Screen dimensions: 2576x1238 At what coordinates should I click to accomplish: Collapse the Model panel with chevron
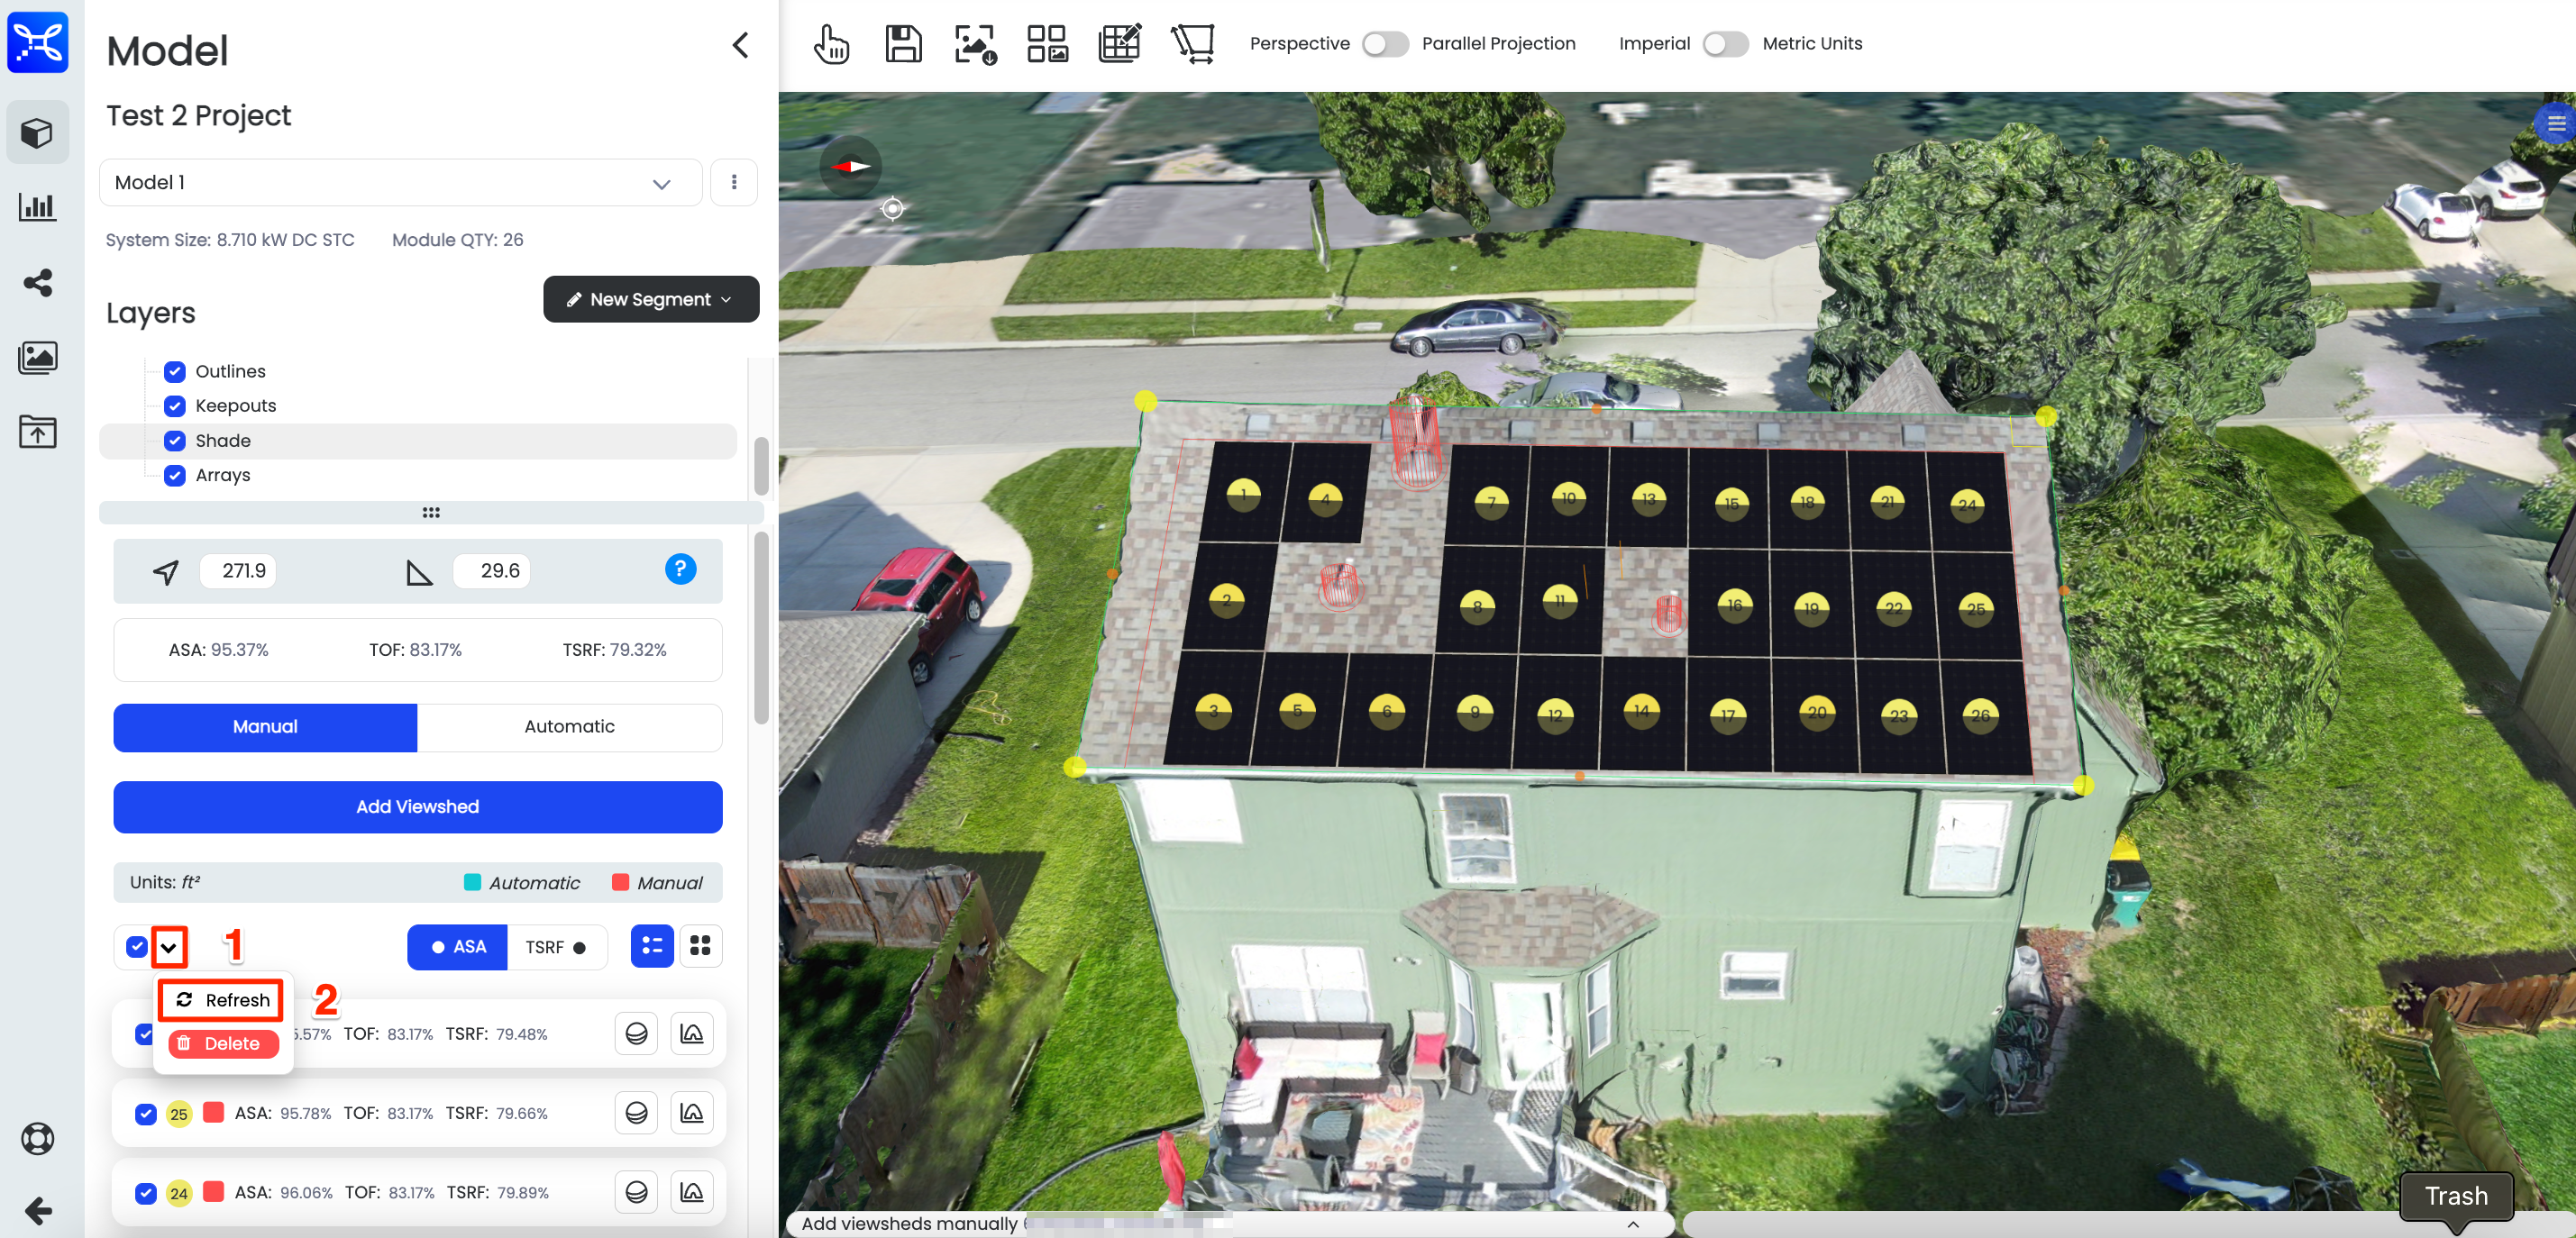pyautogui.click(x=740, y=45)
